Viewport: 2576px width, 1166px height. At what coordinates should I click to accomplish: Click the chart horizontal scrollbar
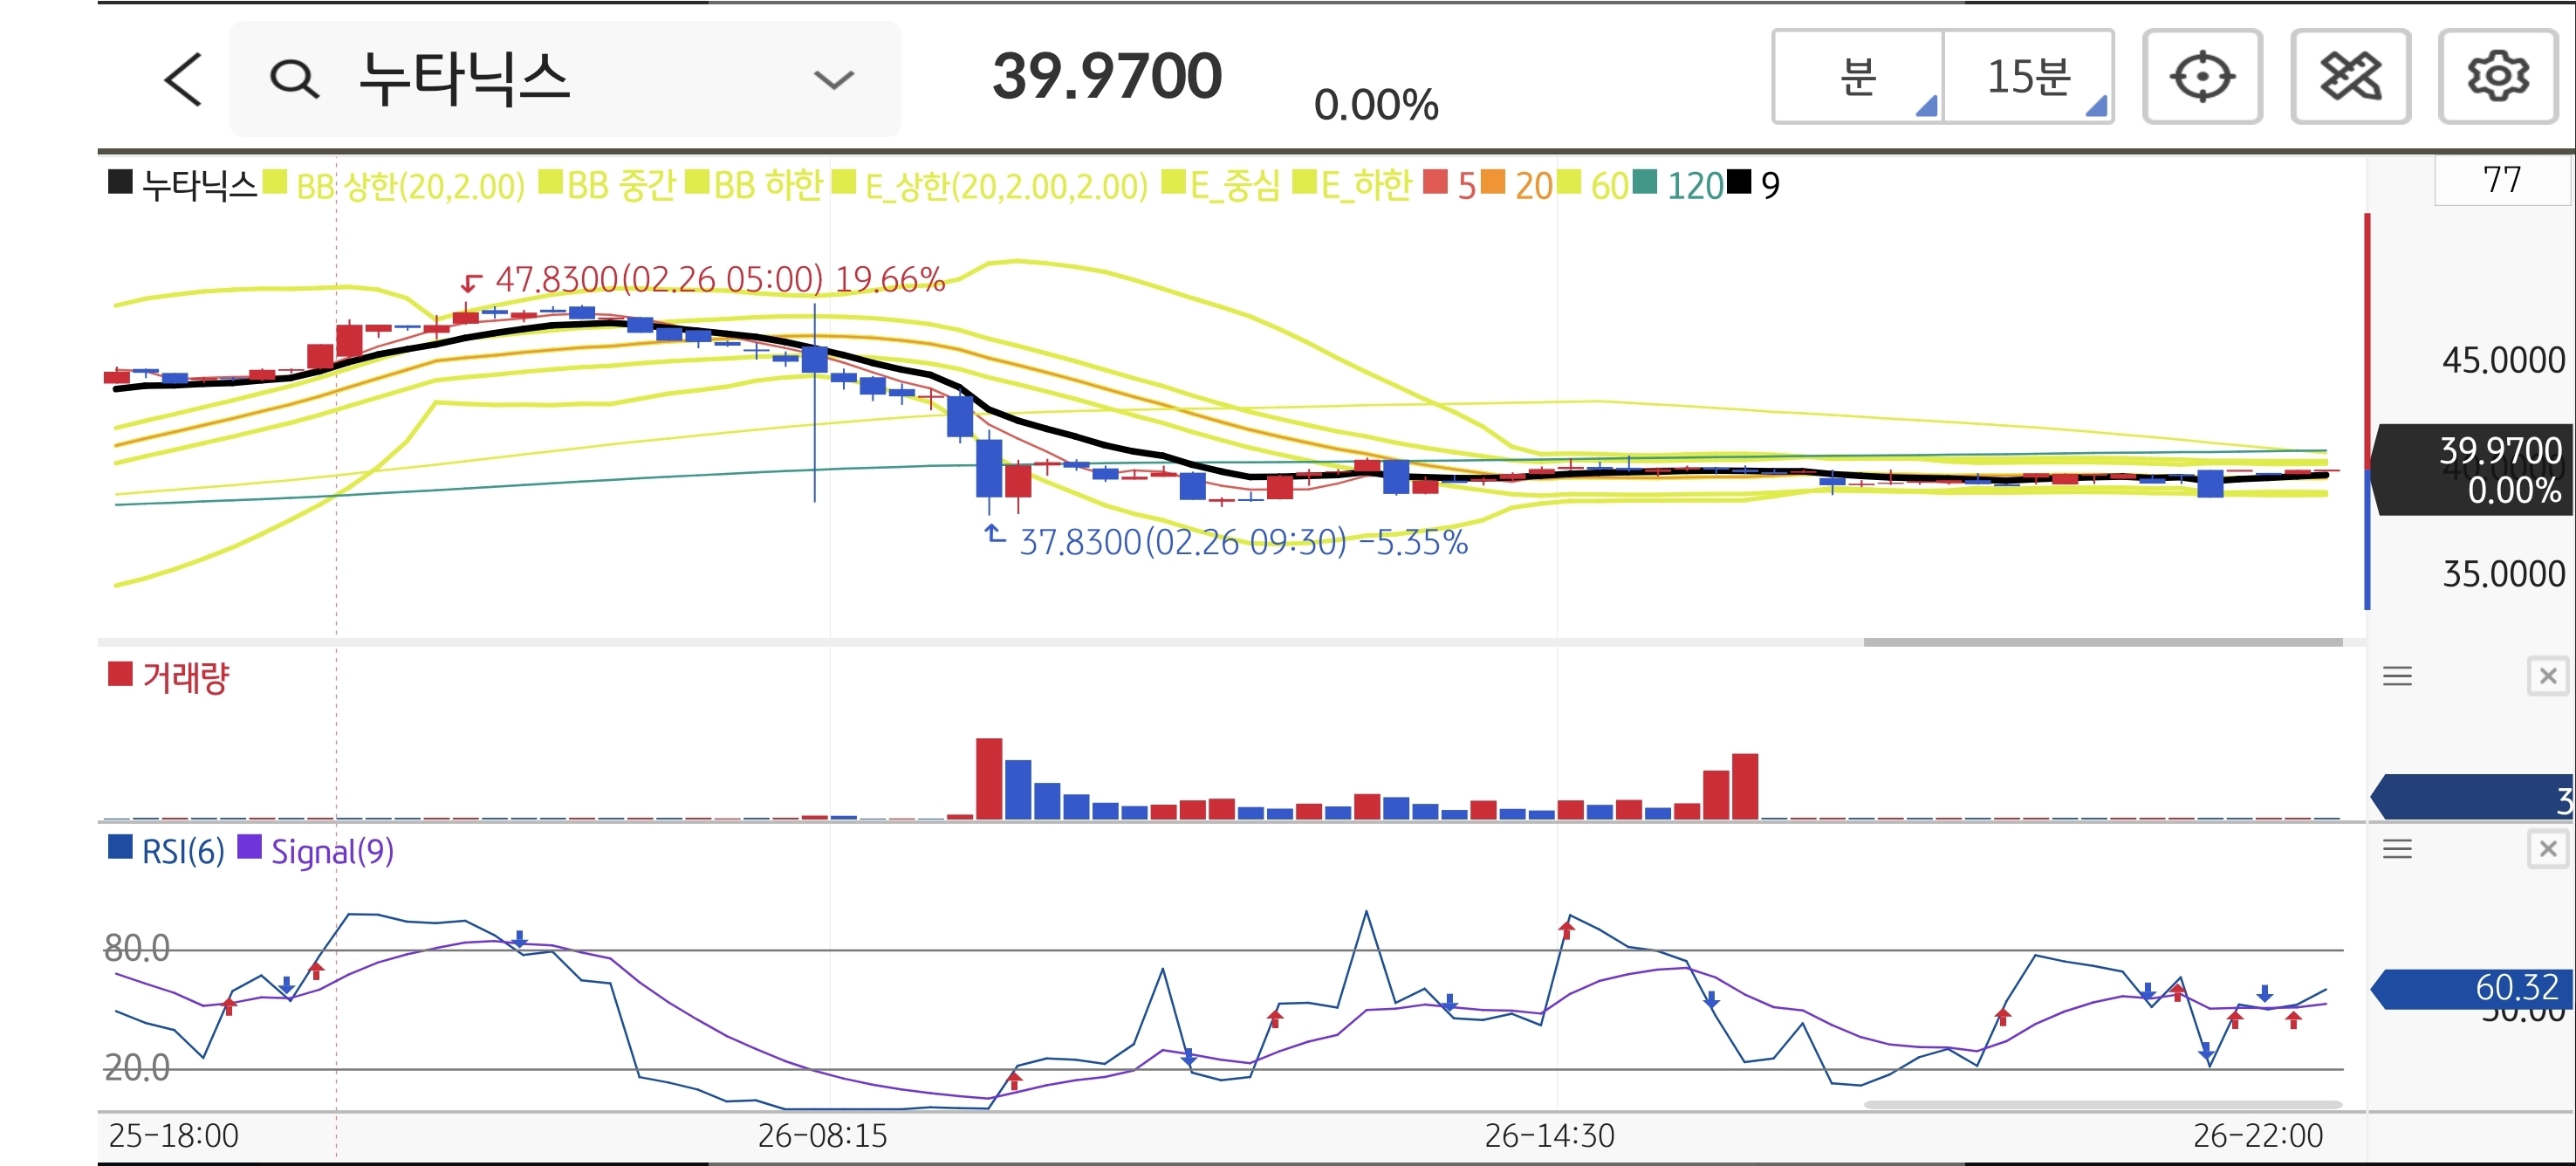coord(2101,642)
